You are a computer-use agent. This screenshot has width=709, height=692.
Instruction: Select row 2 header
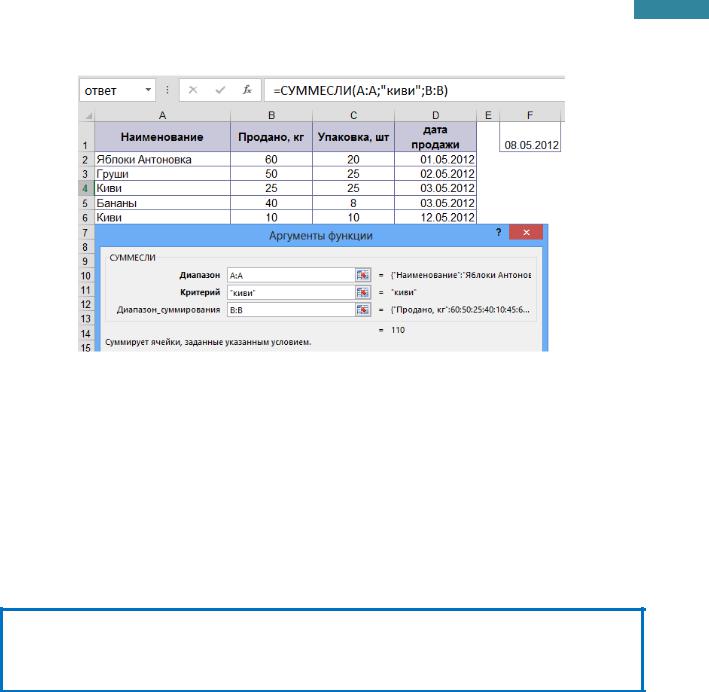[85, 160]
